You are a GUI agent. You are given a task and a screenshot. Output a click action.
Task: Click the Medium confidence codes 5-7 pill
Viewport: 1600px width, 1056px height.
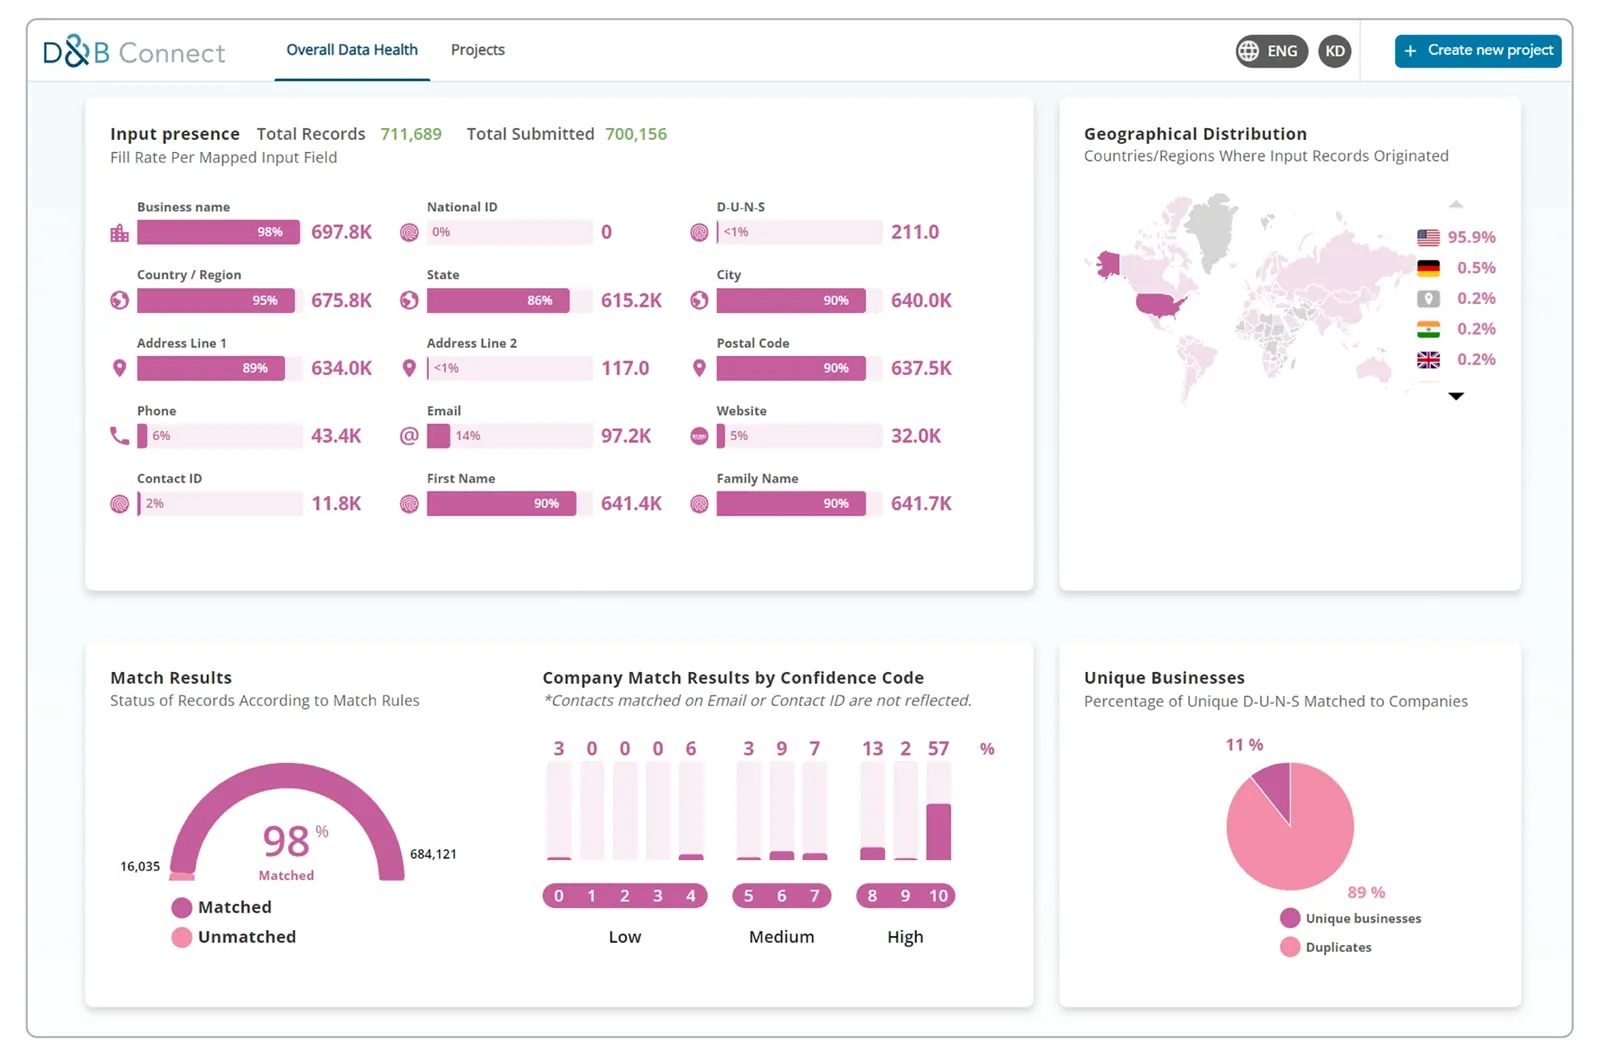[x=782, y=896]
